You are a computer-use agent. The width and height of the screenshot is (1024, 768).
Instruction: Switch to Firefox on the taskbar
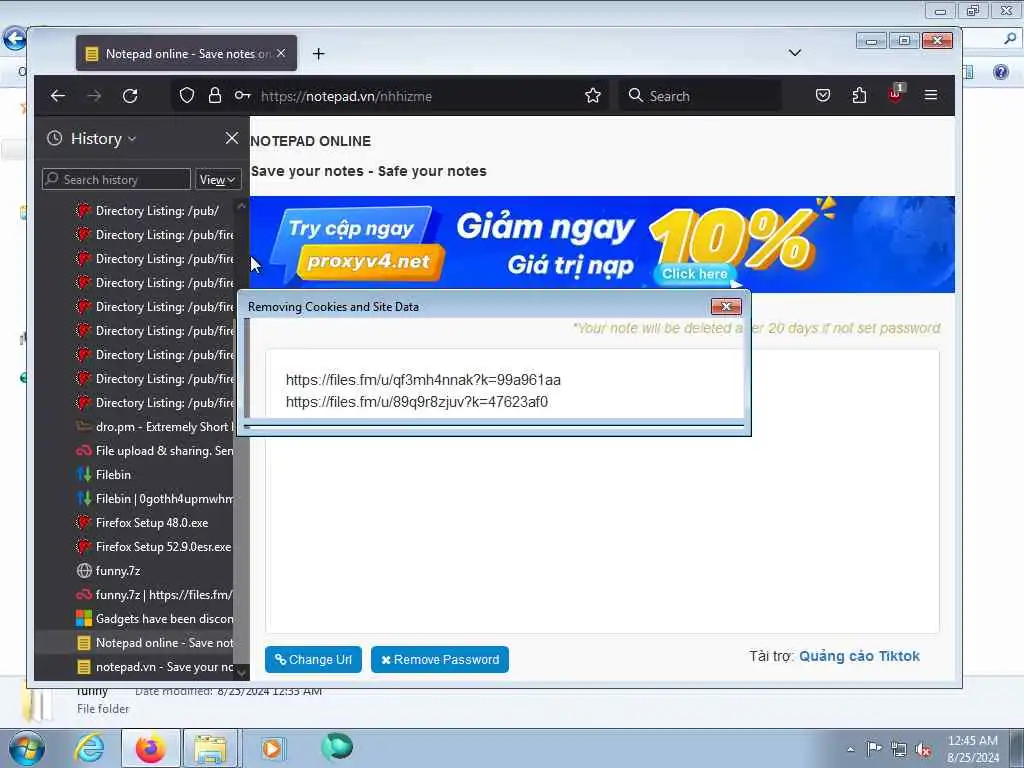click(150, 748)
